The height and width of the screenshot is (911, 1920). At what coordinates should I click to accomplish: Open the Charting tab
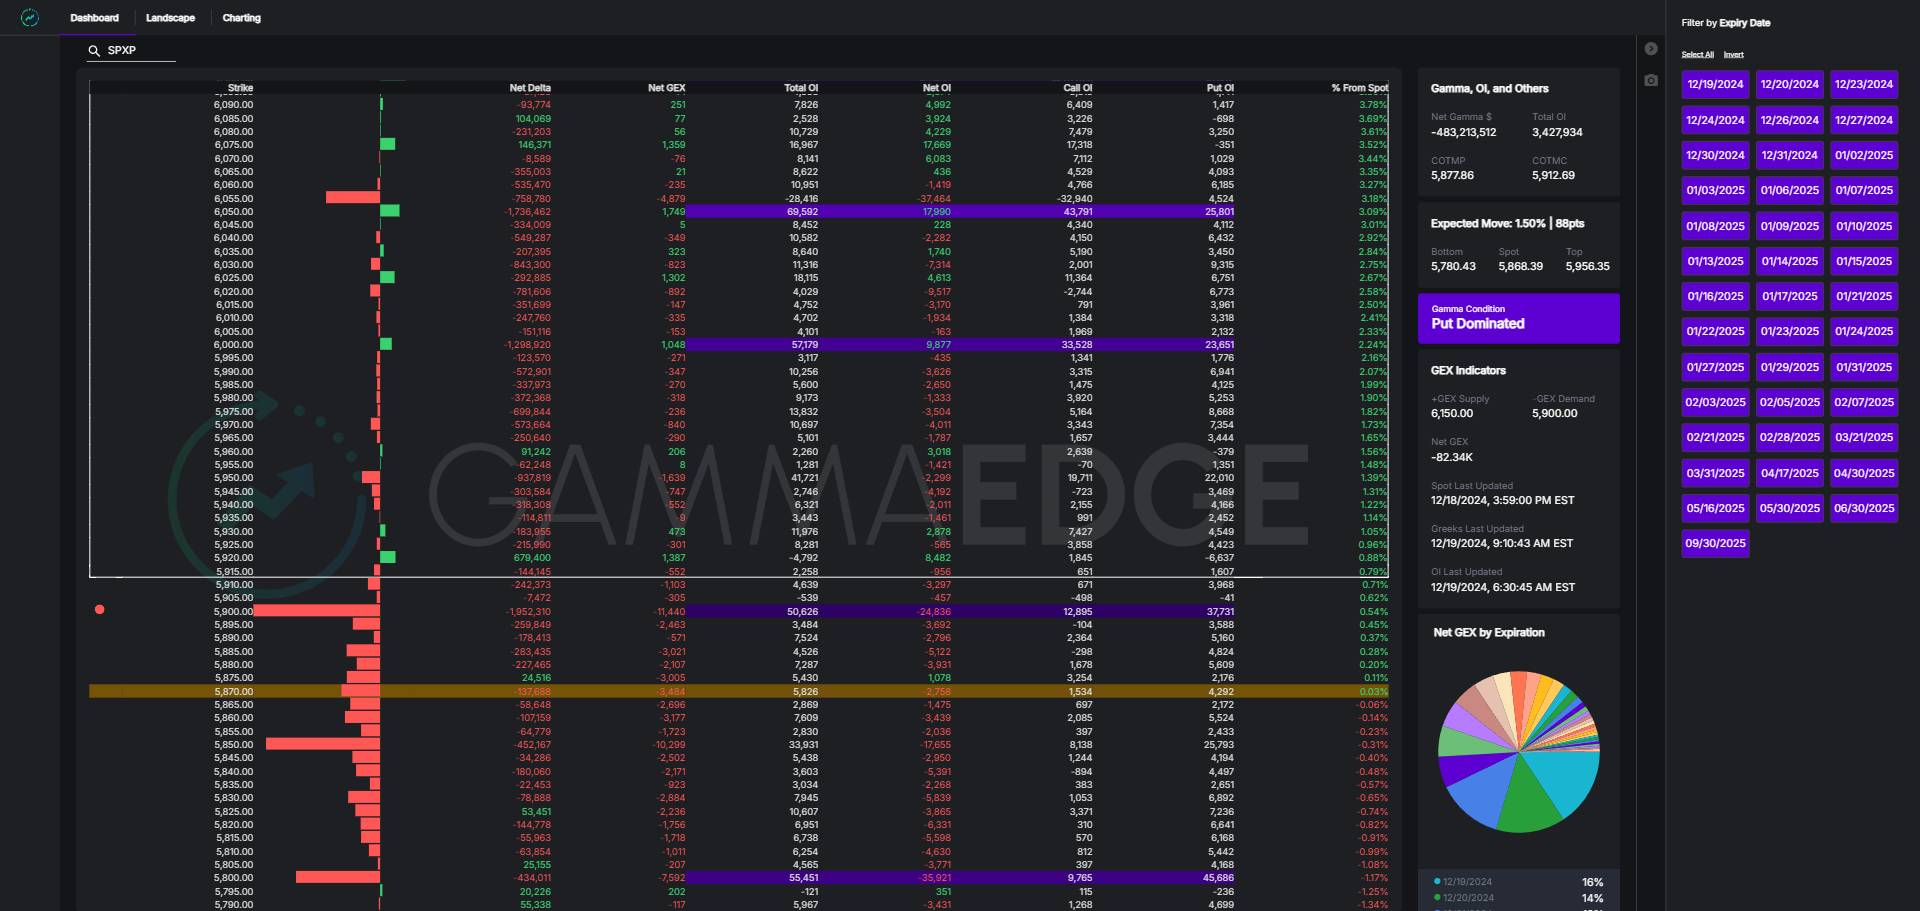coord(241,18)
